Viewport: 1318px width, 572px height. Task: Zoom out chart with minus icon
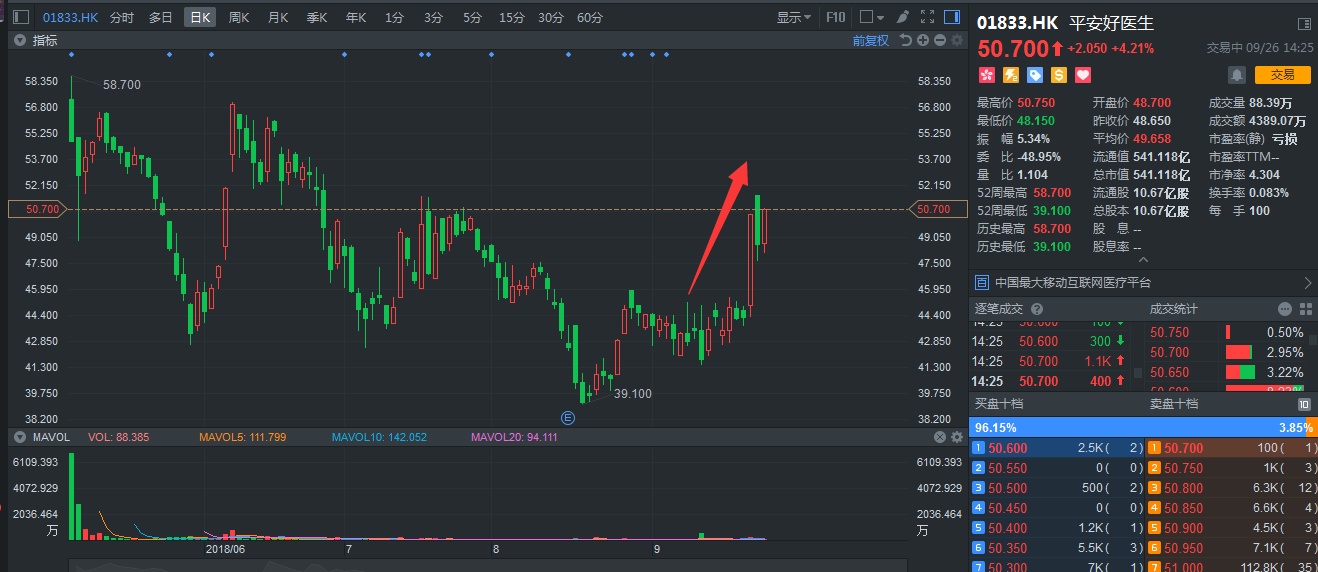940,40
